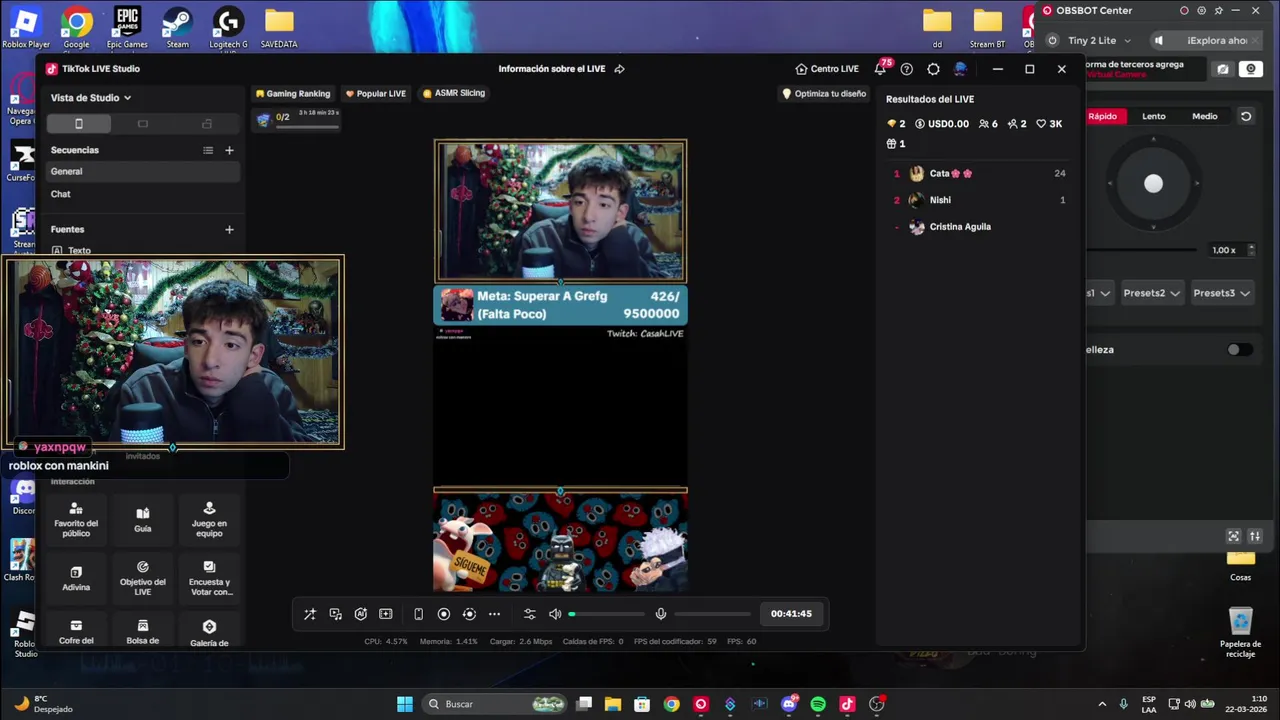Select the dual layout toggle
The width and height of the screenshot is (1280, 720).
pyautogui.click(x=207, y=123)
